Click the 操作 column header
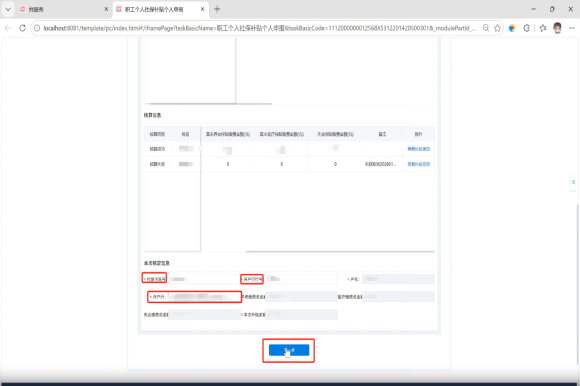This screenshot has height=386, width=580. click(418, 134)
